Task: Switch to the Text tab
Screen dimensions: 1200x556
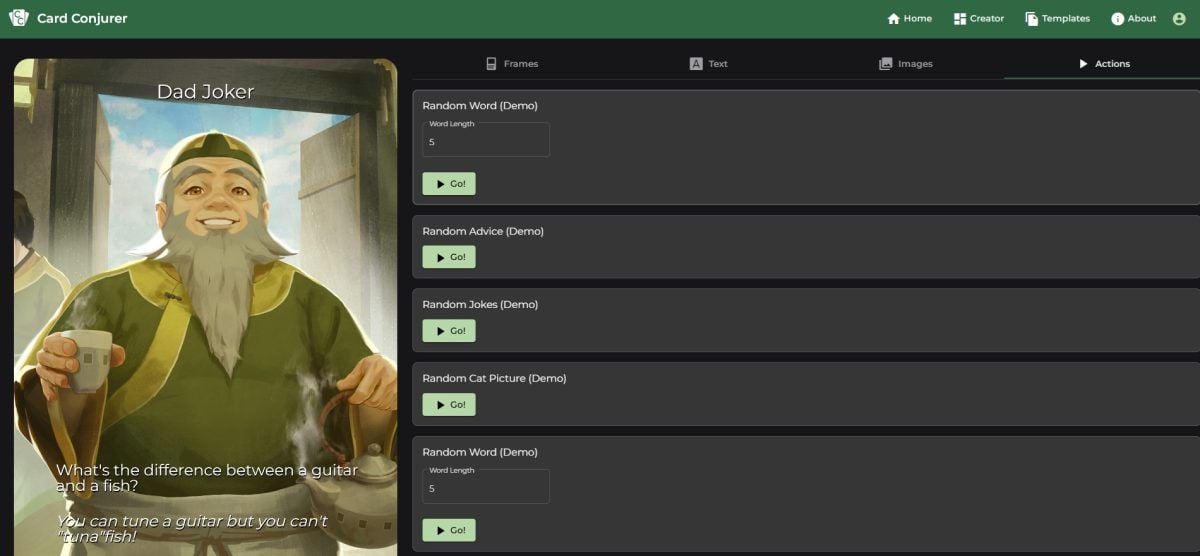Action: (708, 64)
